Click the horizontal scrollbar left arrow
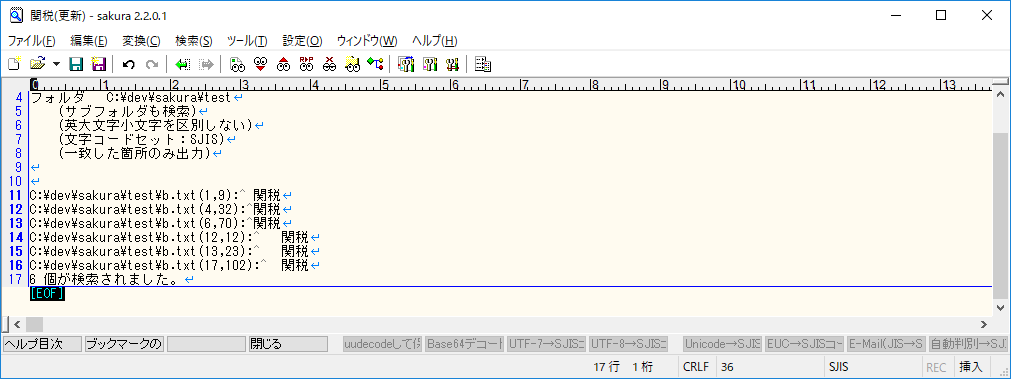The width and height of the screenshot is (1011, 379). click(x=17, y=324)
